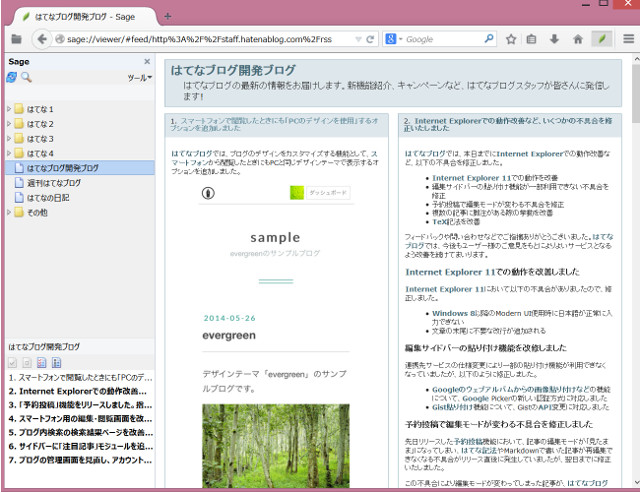Click the third feed item toolbar icon
Screen dimensions: 640x492
[x=41, y=363]
